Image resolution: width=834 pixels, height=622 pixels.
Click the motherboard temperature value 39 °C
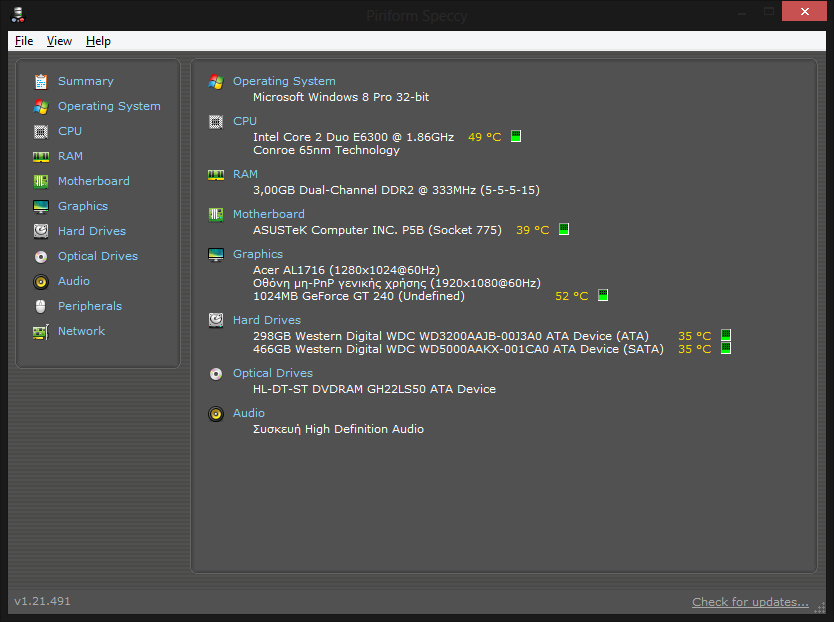coord(532,230)
